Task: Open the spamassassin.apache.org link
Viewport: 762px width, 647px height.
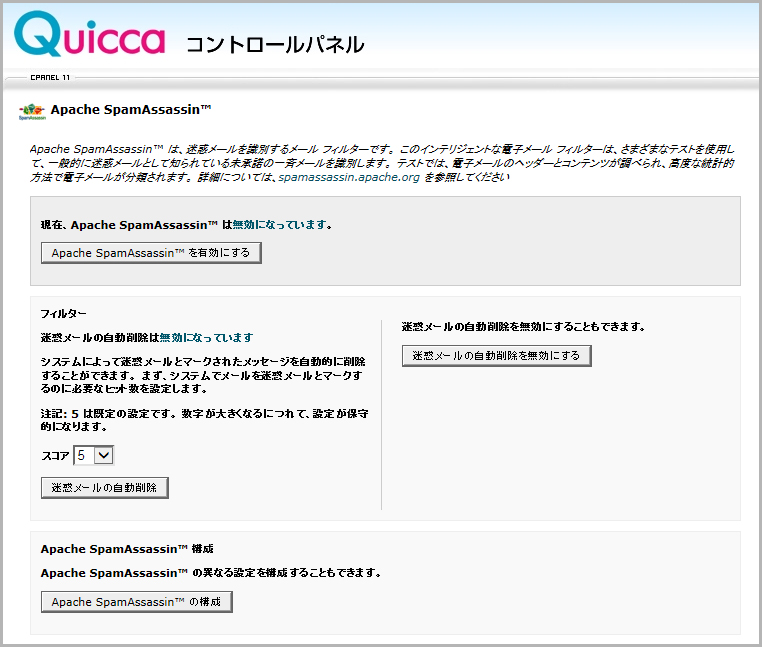Action: 347,177
